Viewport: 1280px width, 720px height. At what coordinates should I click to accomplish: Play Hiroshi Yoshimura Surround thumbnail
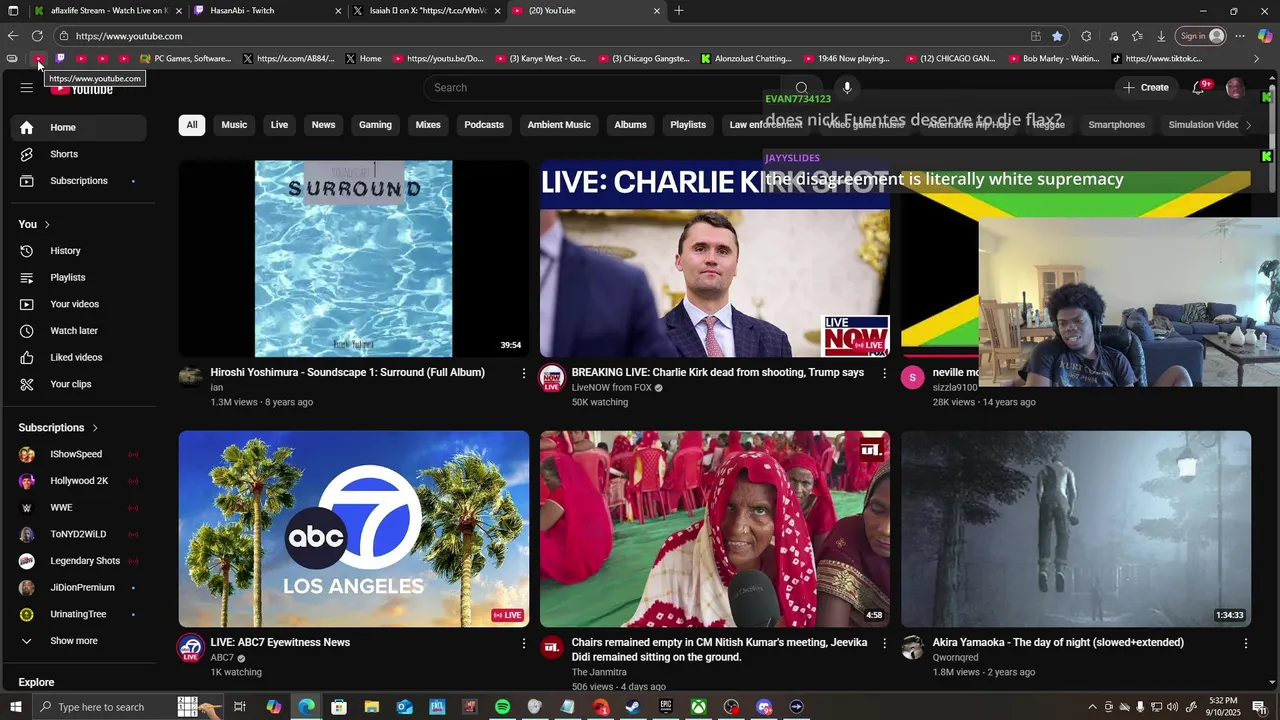coord(354,259)
